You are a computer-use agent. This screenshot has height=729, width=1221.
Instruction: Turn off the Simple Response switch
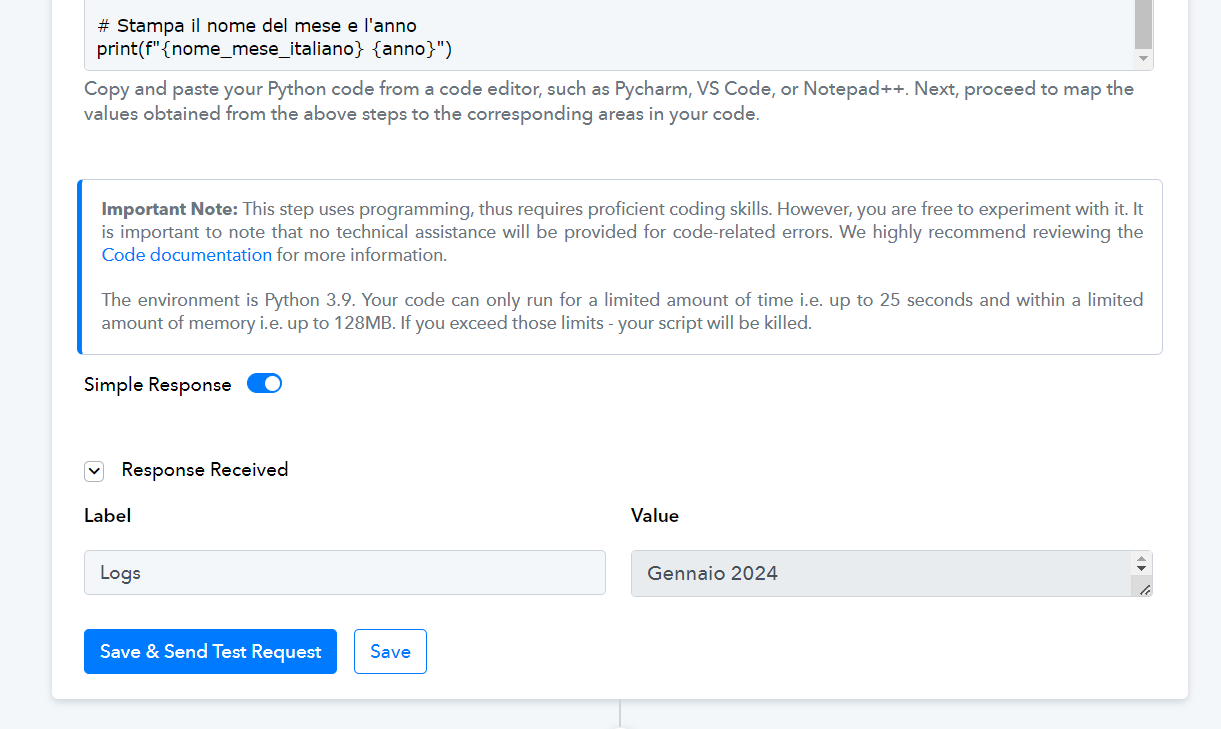[x=265, y=384]
